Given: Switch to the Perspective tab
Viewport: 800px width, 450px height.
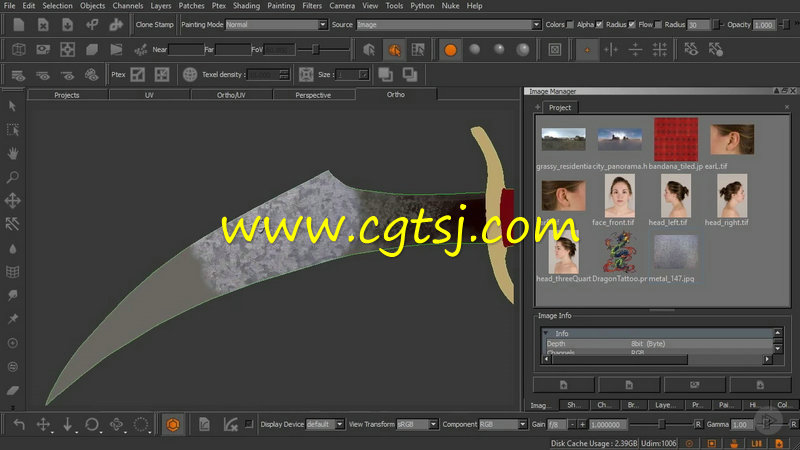Looking at the screenshot, I should [313, 95].
